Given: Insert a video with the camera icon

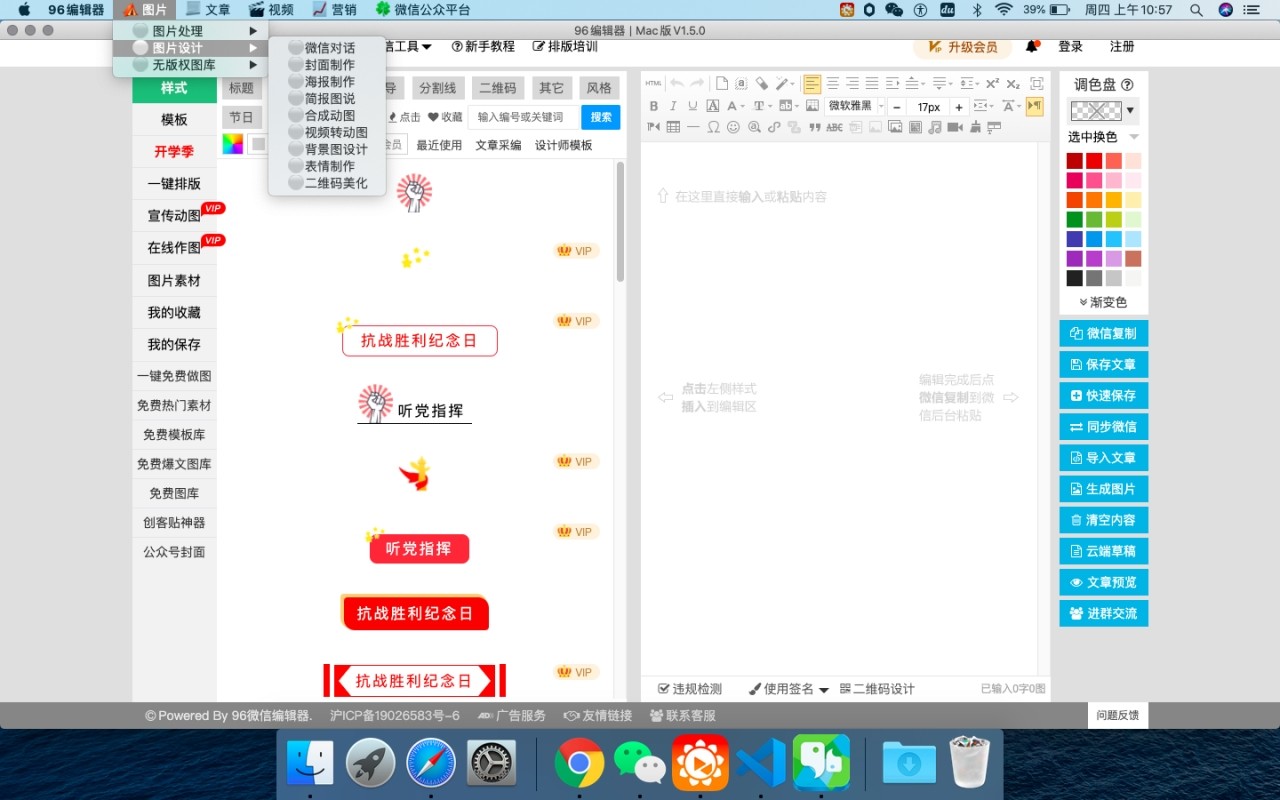Looking at the screenshot, I should coord(956,127).
